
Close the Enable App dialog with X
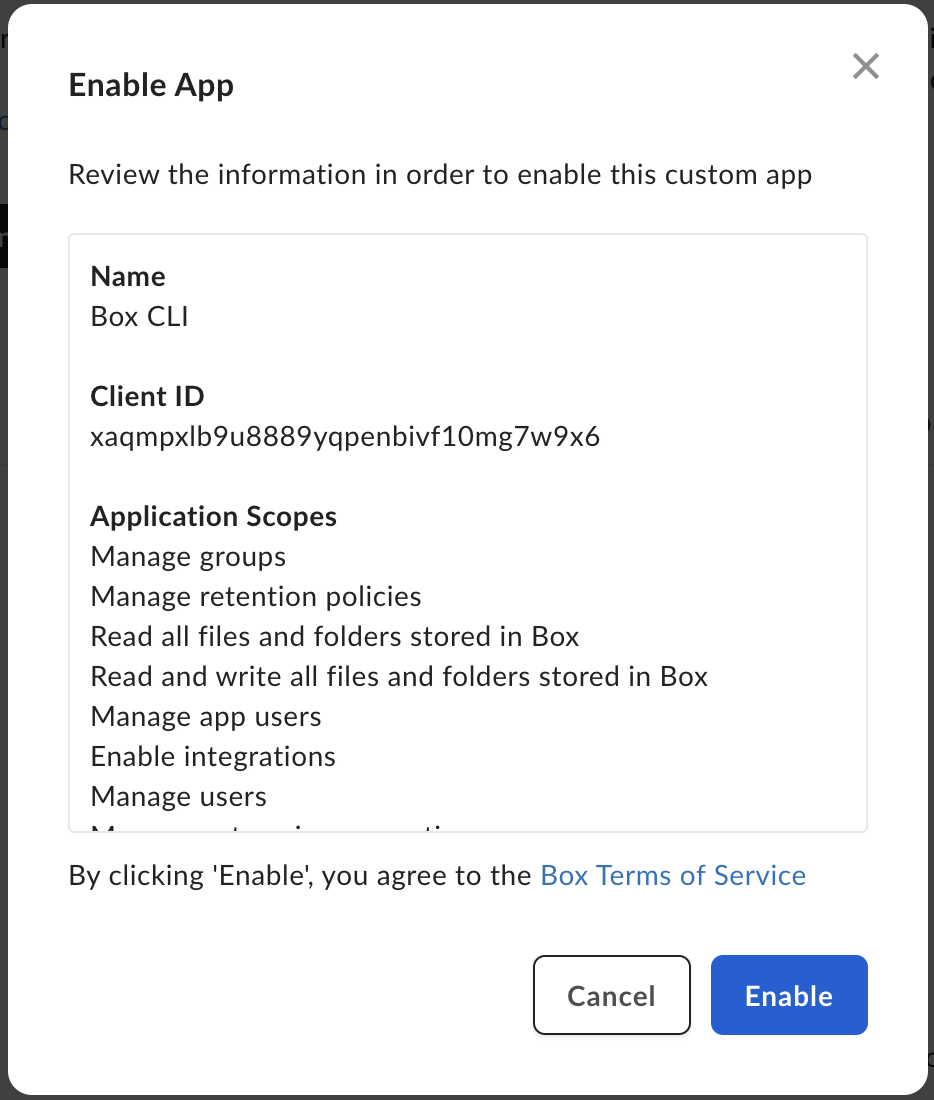tap(865, 67)
